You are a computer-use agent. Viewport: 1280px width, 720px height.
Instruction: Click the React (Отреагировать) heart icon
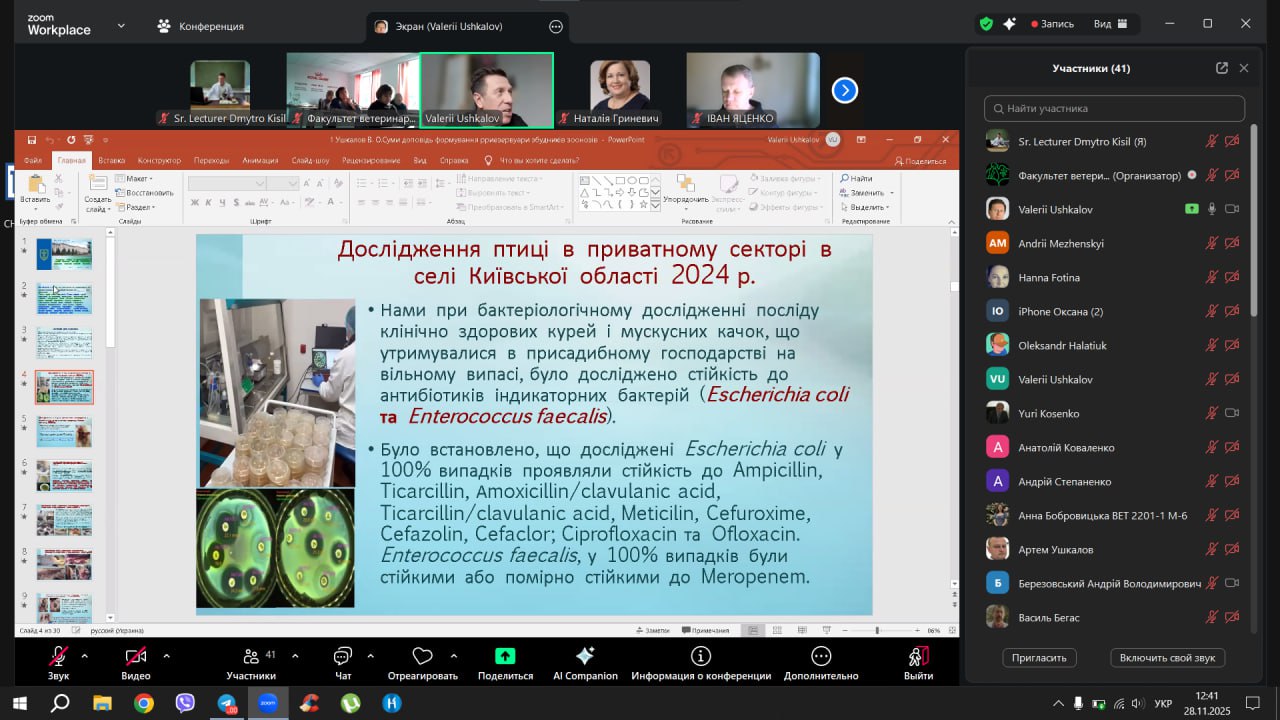tap(422, 656)
